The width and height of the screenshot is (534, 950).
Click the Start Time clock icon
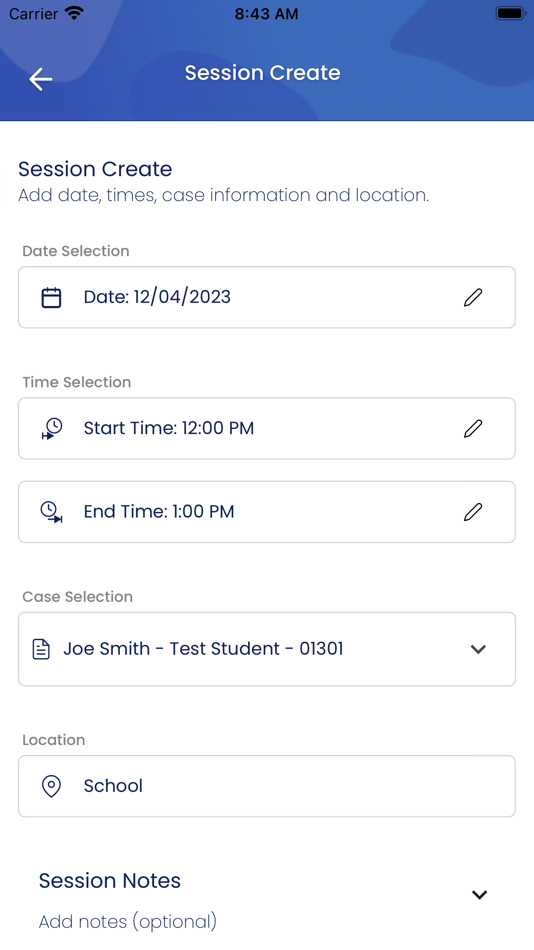pos(52,428)
